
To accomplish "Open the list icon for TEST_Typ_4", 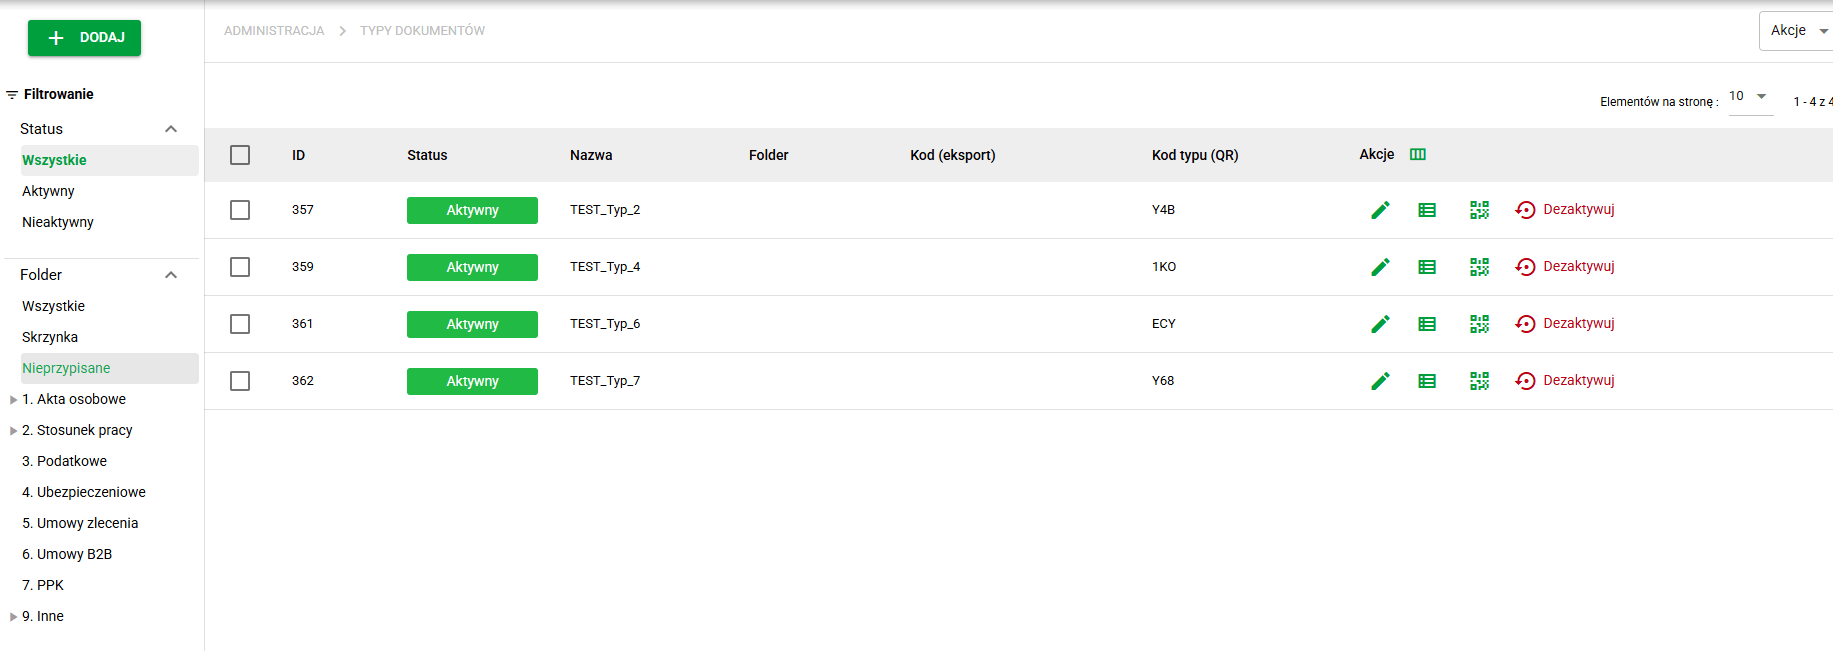I will click(1427, 267).
